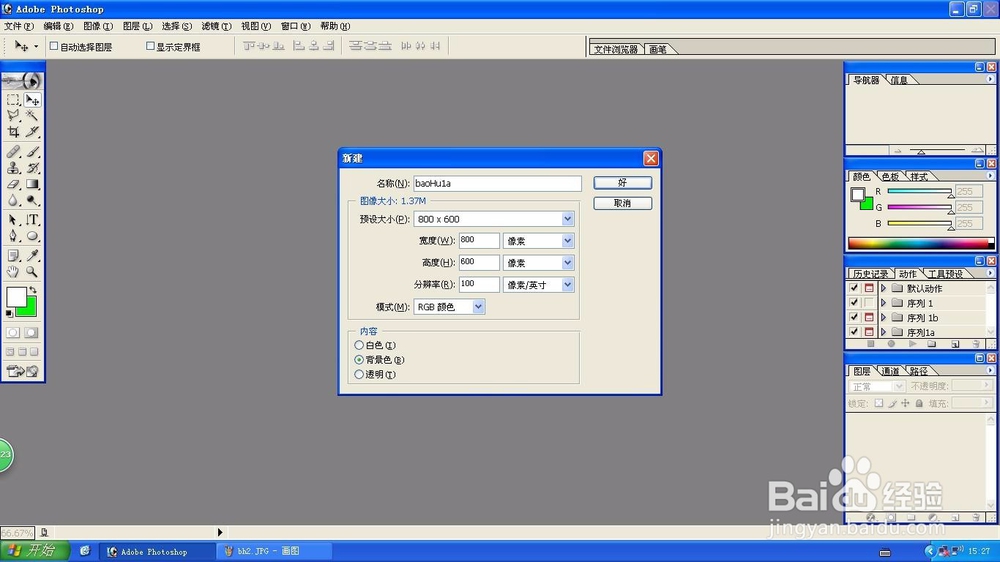Open the 滤镜 menu
Image resolution: width=1000 pixels, height=562 pixels.
coord(216,26)
